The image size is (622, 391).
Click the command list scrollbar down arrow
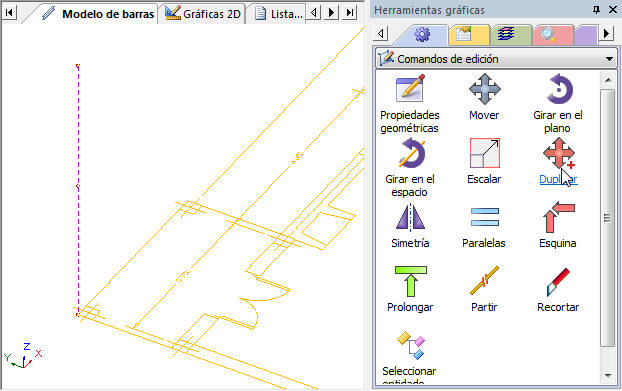[608, 375]
